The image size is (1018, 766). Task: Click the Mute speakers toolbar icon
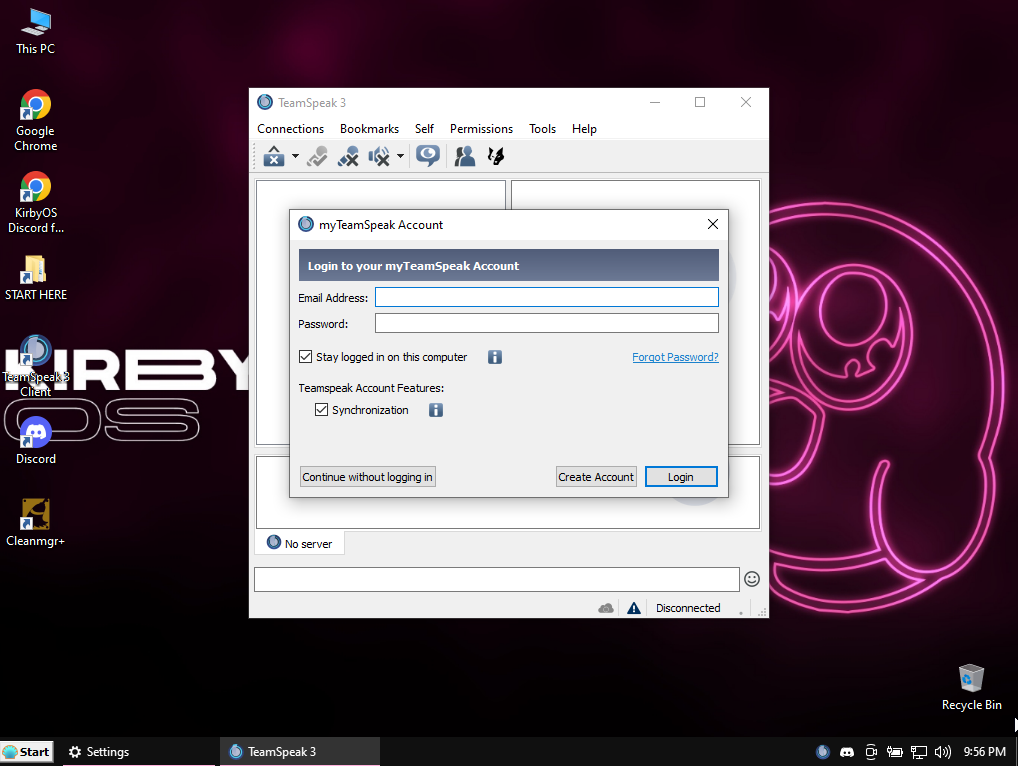coord(379,156)
